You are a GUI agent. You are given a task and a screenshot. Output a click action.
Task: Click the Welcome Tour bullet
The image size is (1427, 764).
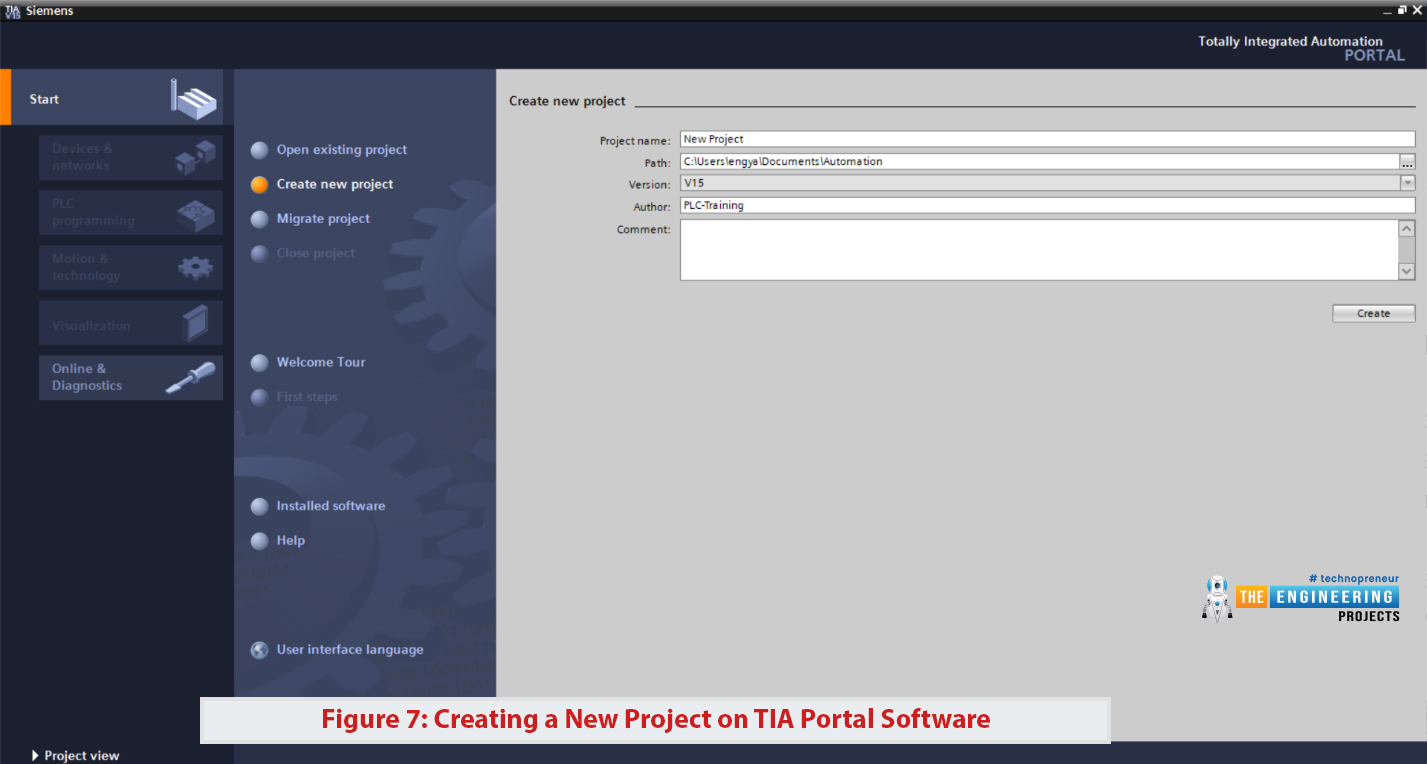(x=260, y=363)
